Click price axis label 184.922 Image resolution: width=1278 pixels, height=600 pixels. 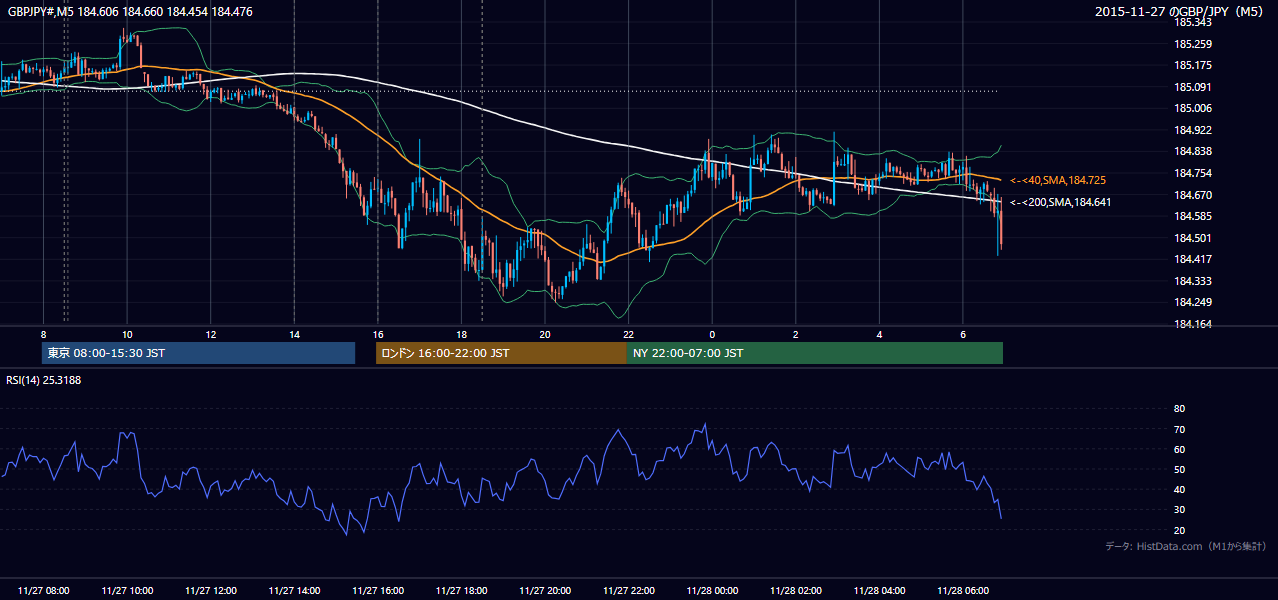1193,130
